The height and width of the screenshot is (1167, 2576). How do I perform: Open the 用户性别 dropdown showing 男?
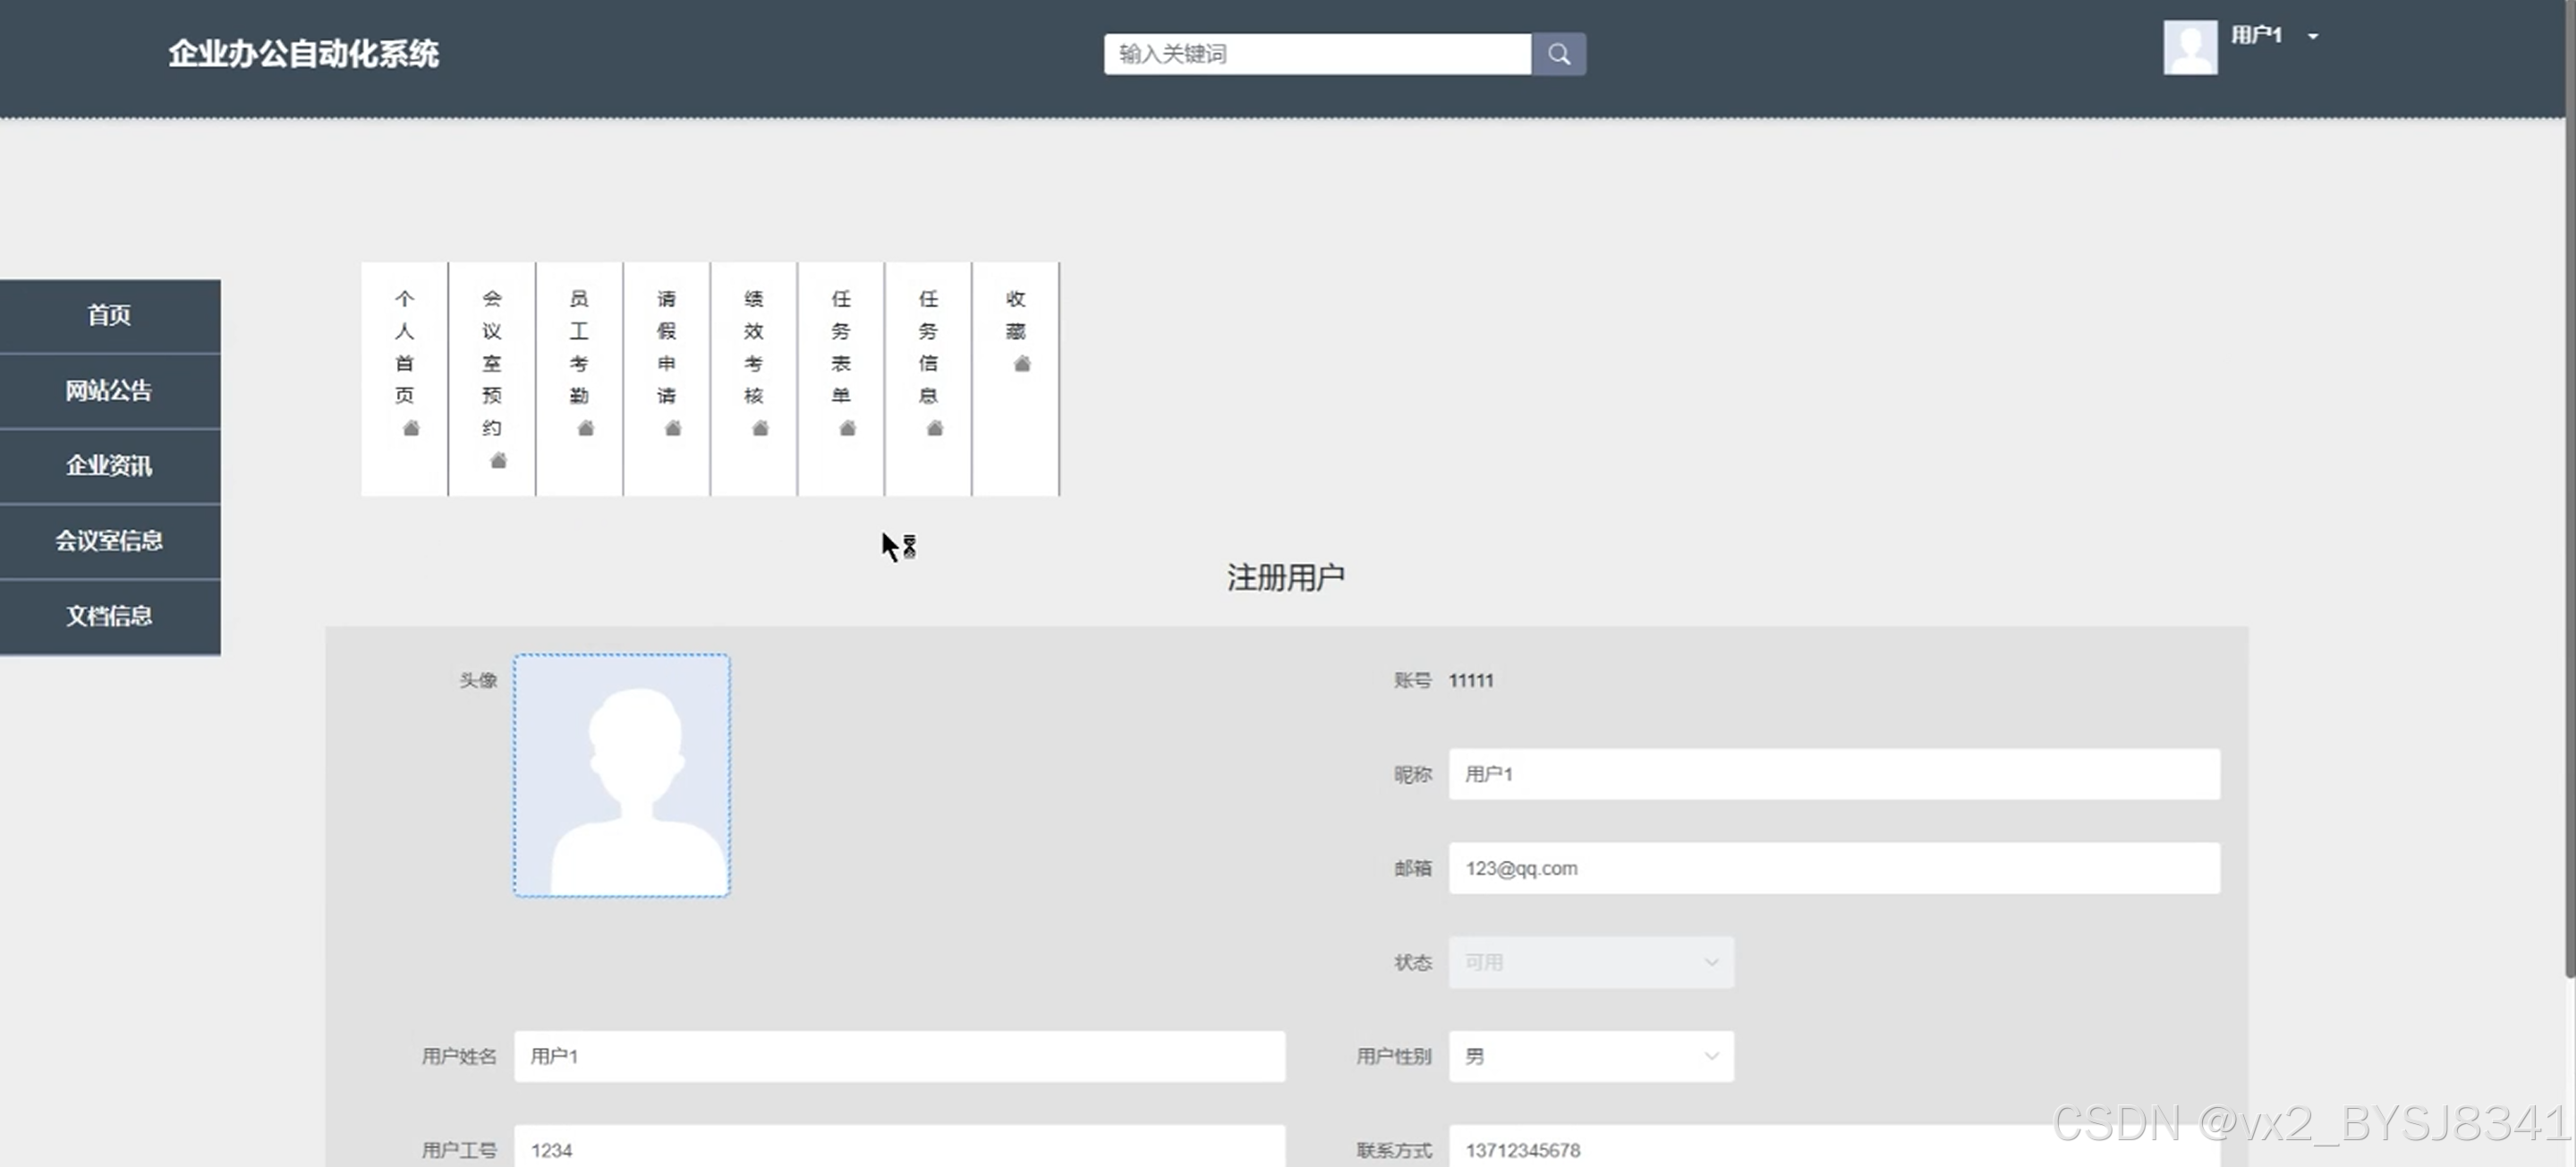[1590, 1056]
